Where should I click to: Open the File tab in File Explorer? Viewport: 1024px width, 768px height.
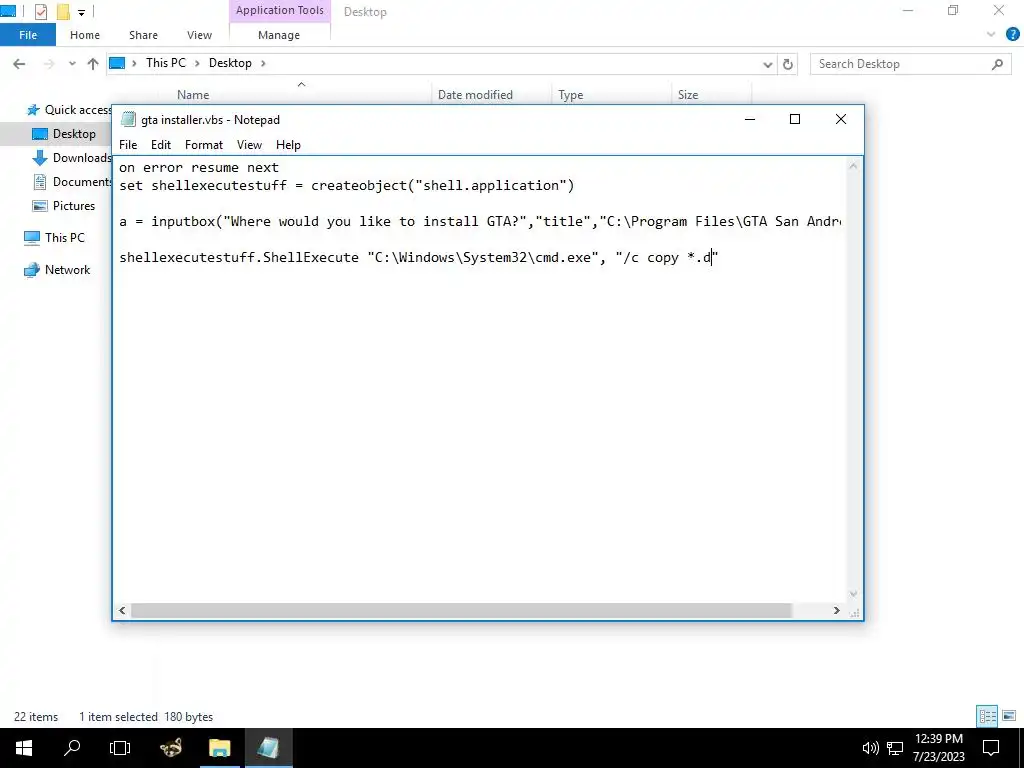(28, 35)
